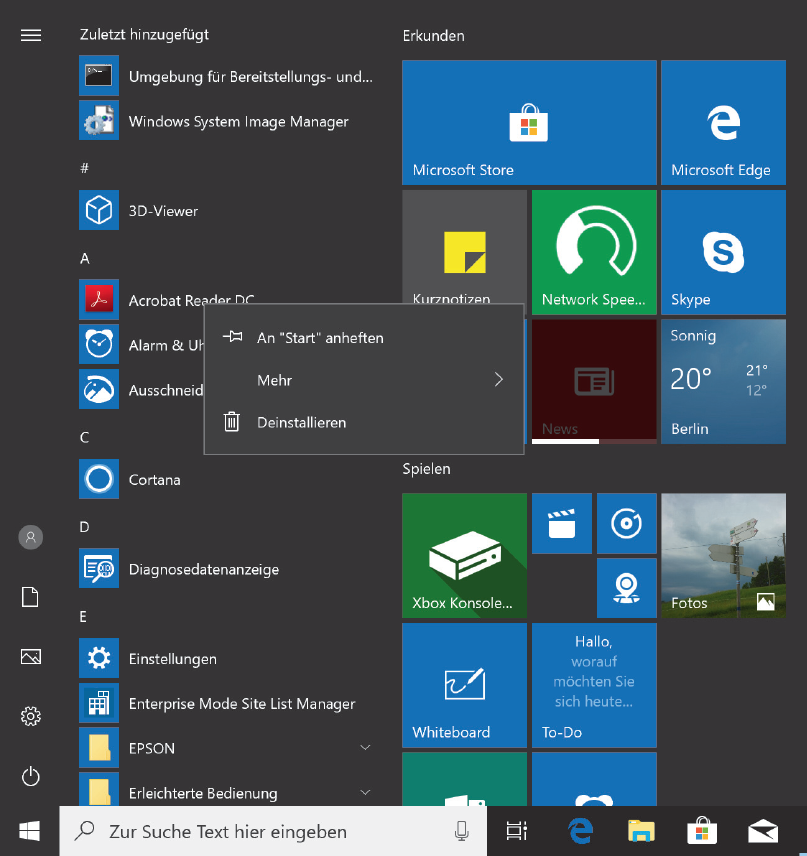807x856 pixels.
Task: Click in the taskbar search field
Action: [x=273, y=831]
